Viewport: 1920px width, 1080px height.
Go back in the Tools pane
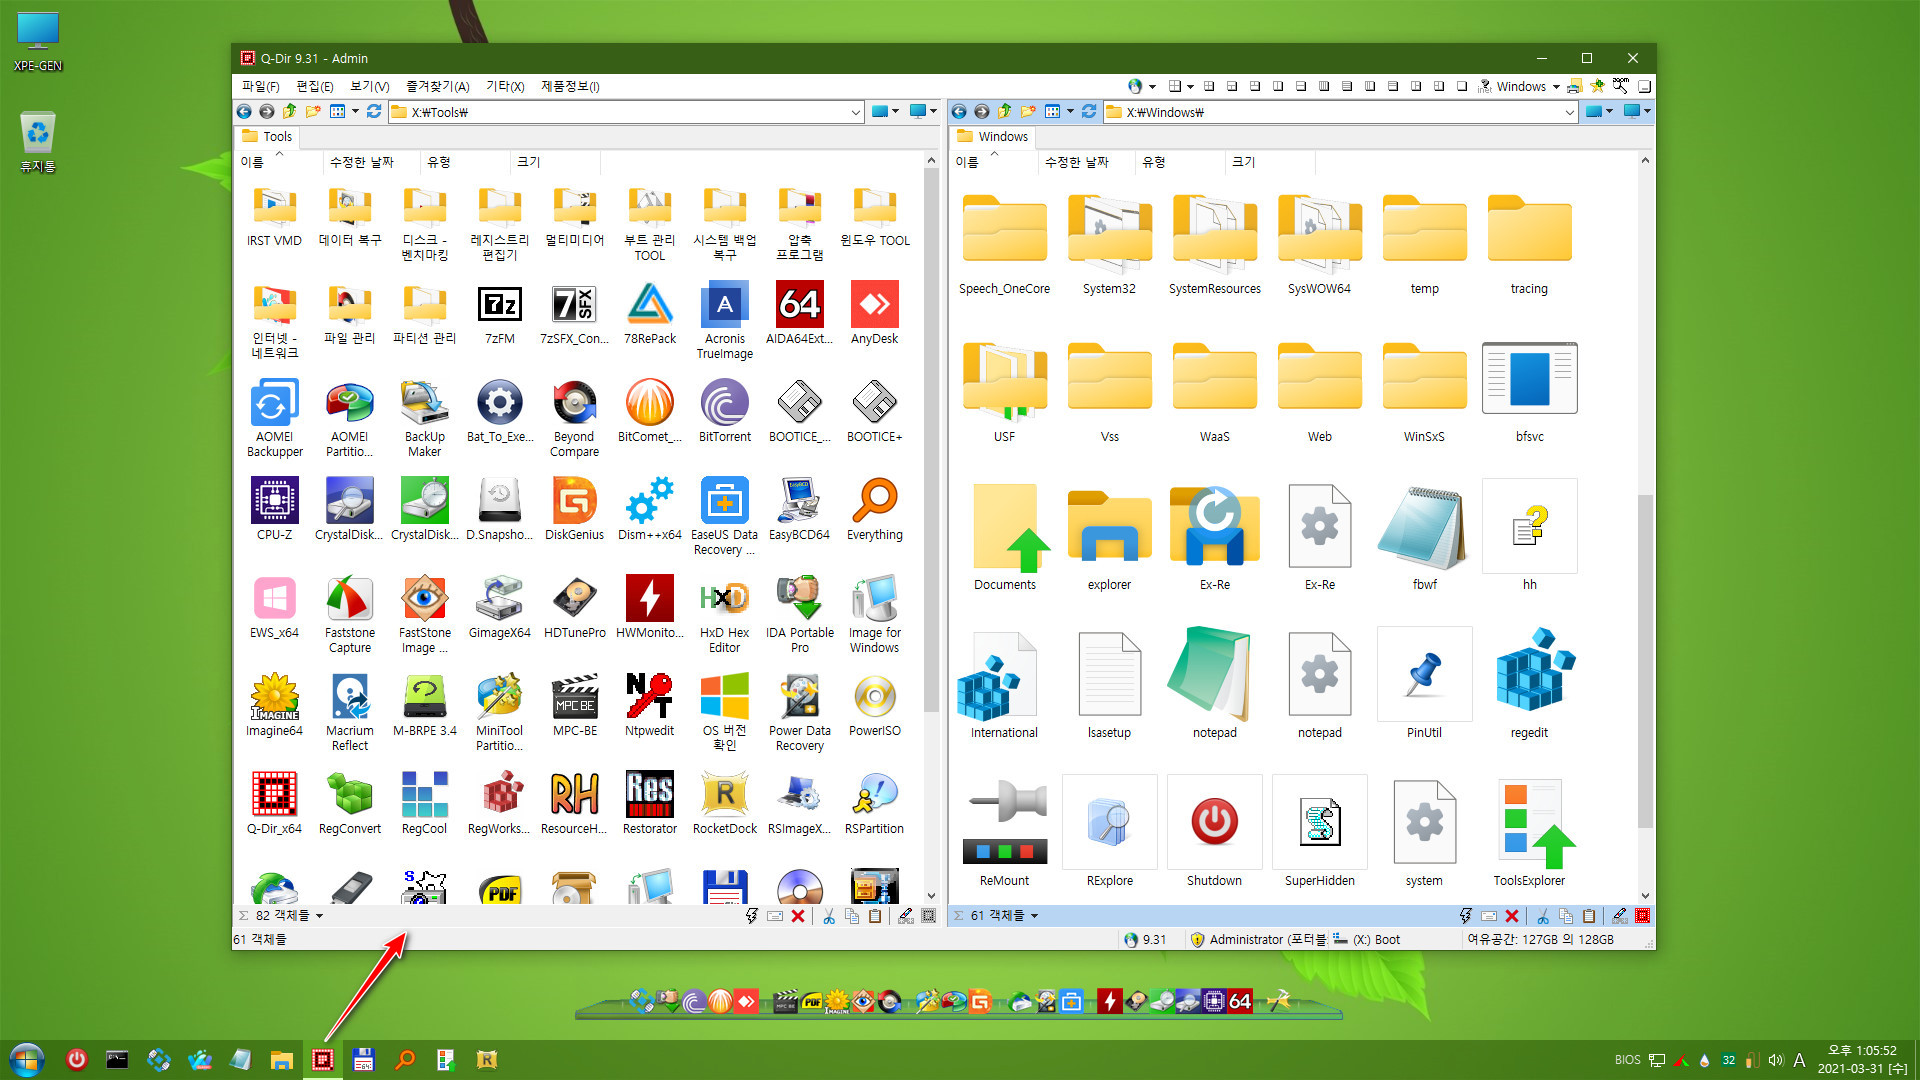coord(244,112)
